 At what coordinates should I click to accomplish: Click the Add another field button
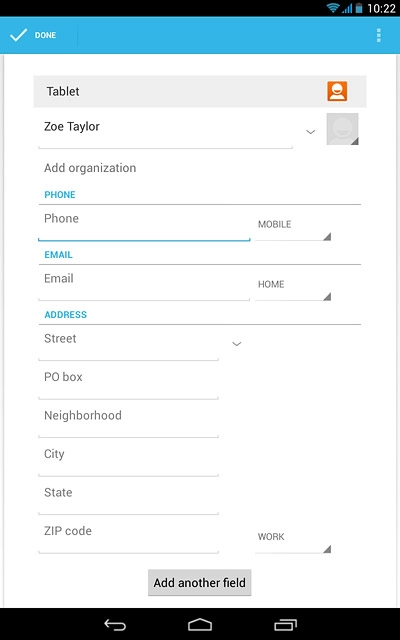200,582
